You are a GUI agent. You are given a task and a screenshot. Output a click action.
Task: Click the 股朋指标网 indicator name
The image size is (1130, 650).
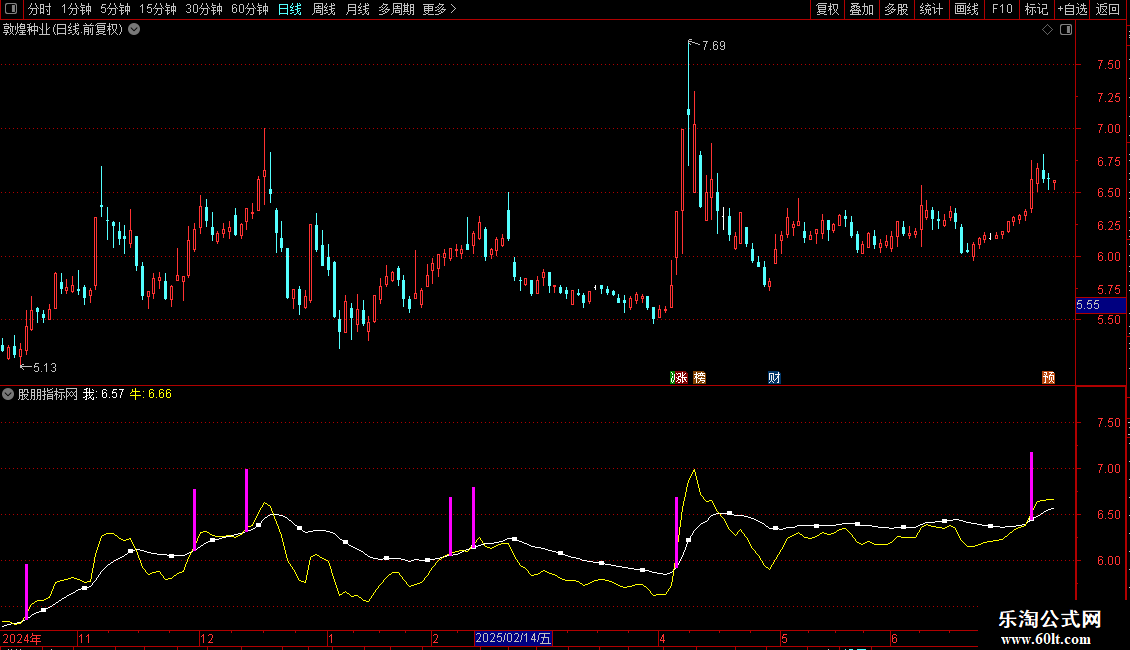48,394
